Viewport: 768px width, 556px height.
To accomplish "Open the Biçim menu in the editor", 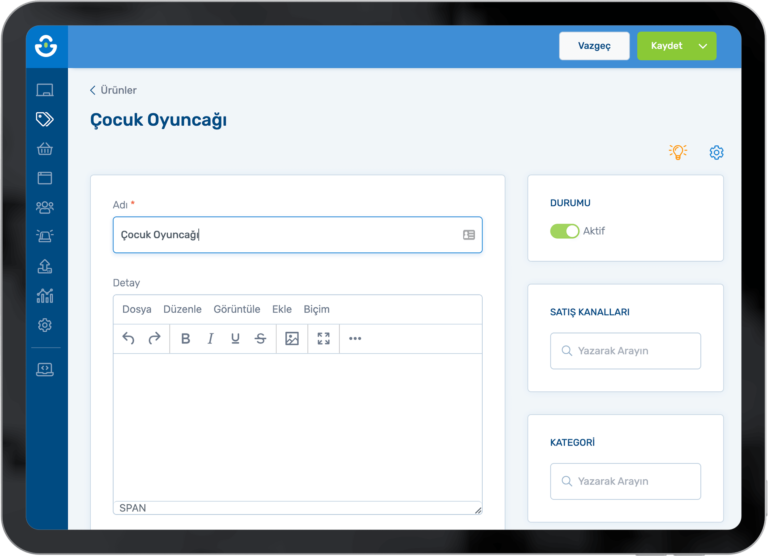I will (316, 309).
